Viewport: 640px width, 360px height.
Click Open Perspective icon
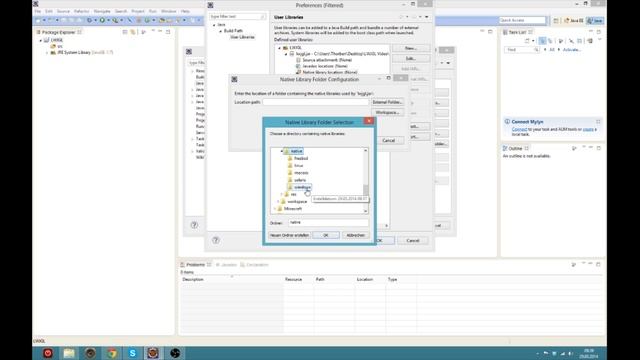pyautogui.click(x=556, y=20)
